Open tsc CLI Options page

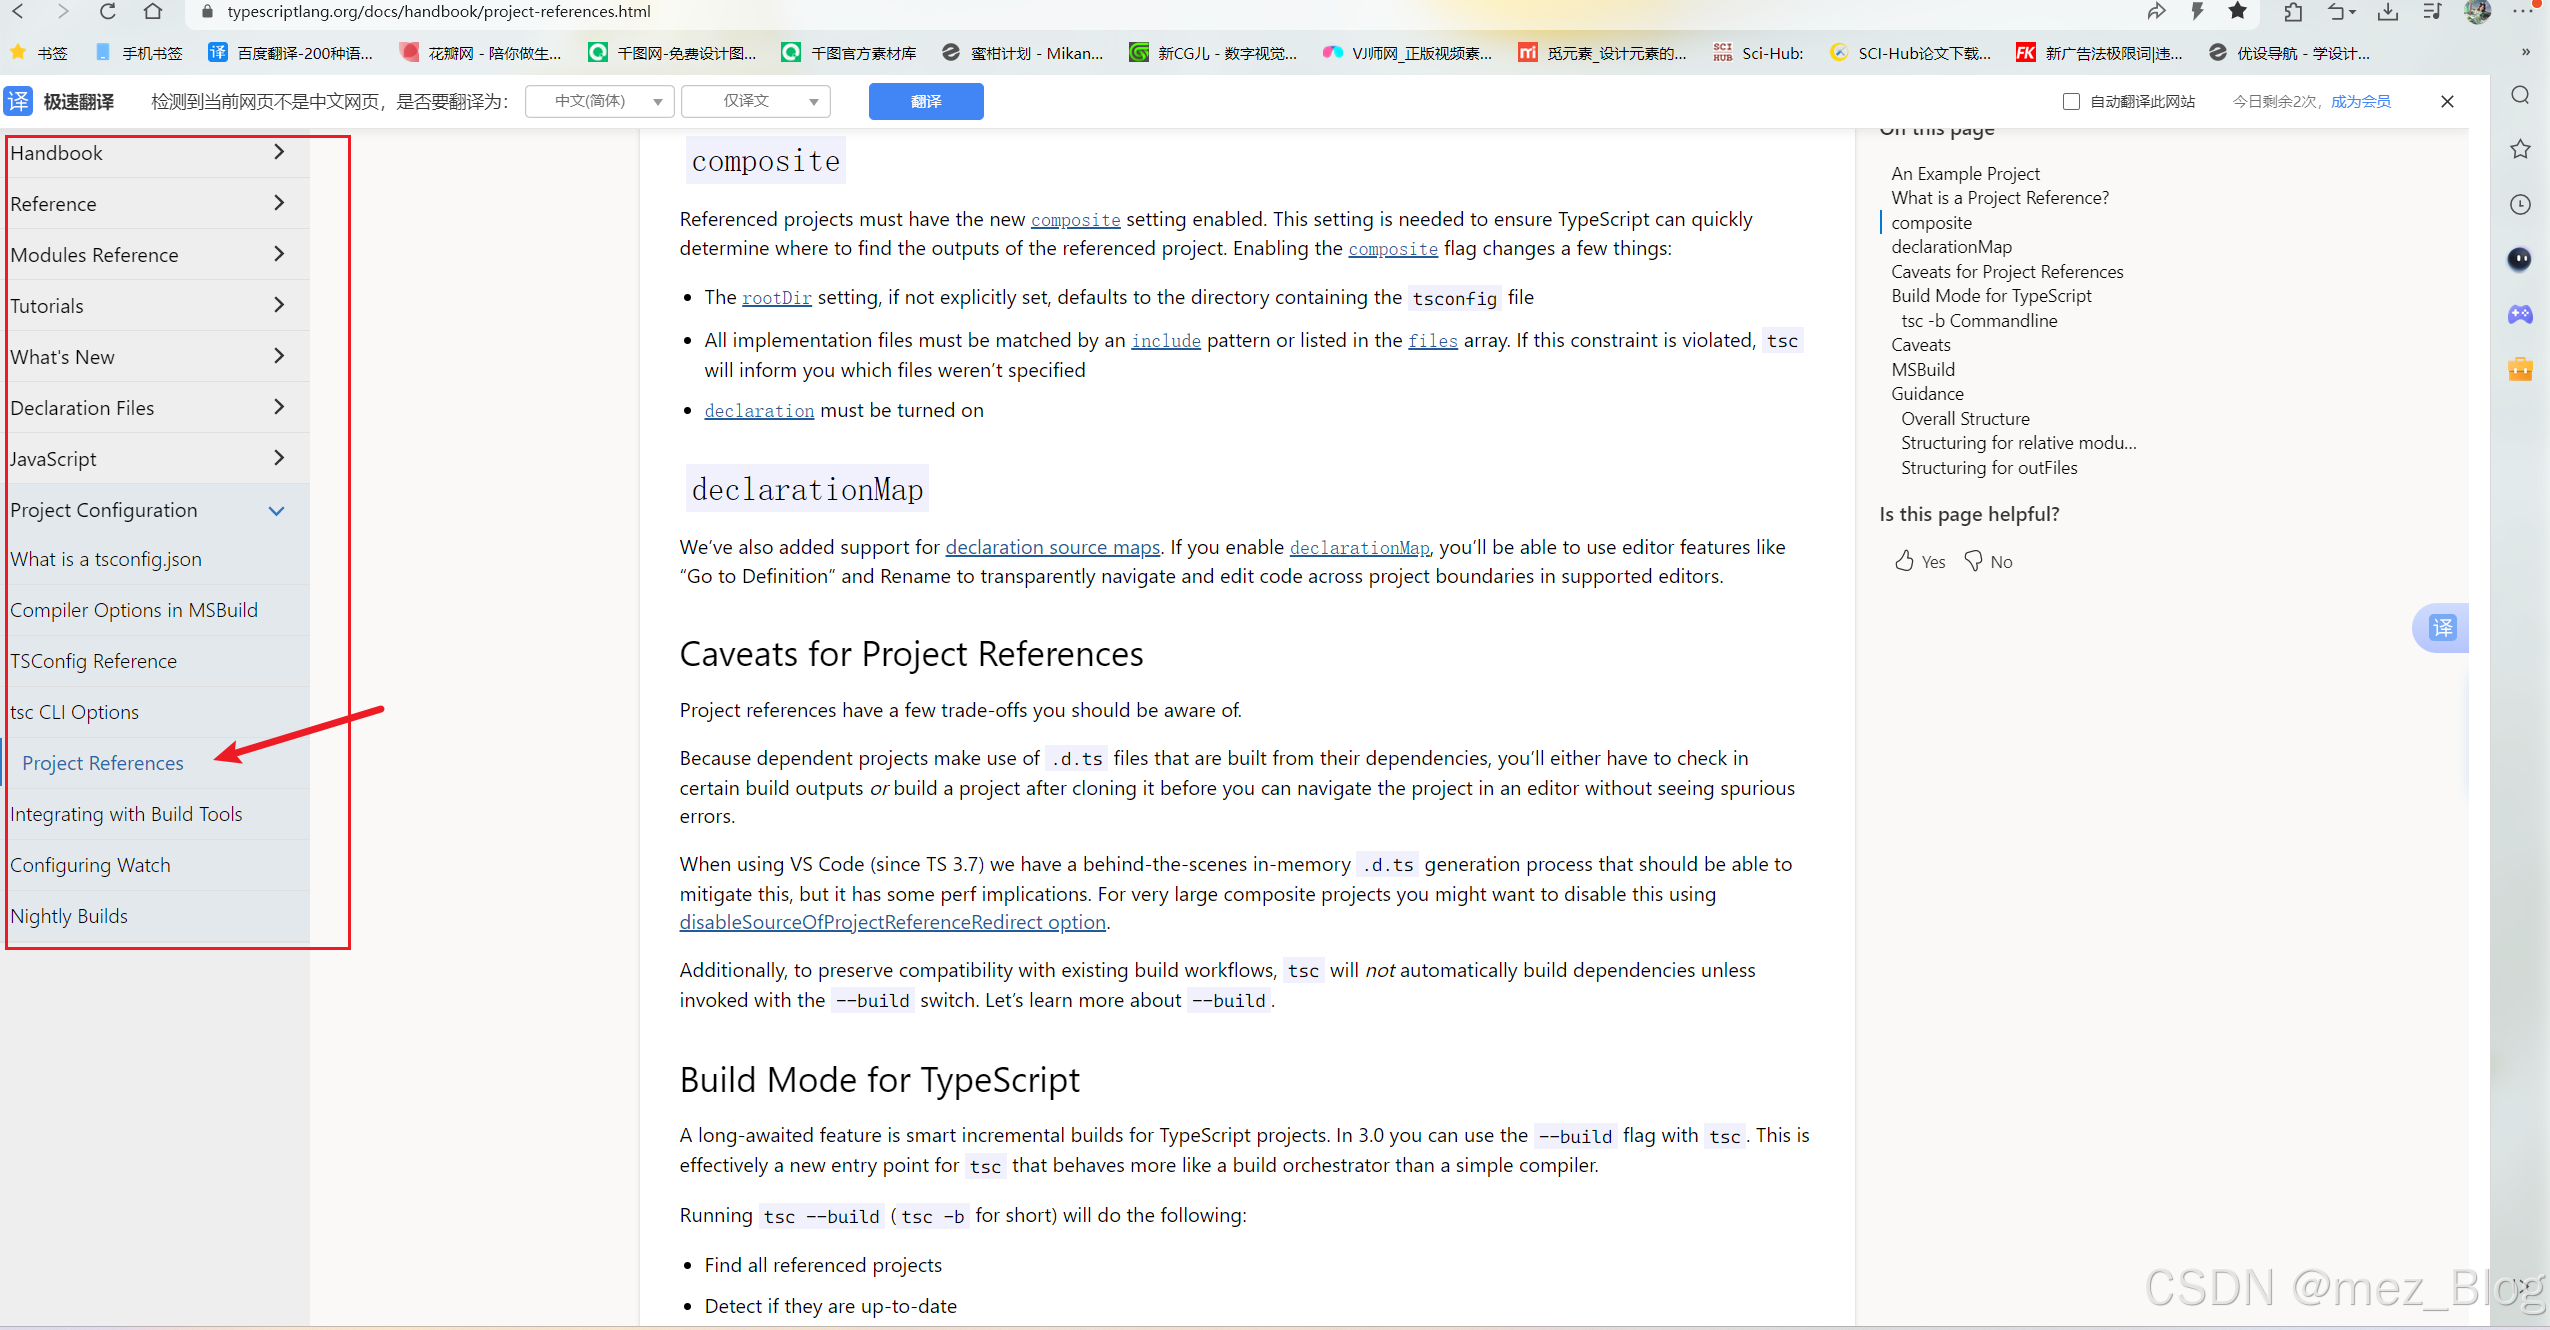(75, 712)
